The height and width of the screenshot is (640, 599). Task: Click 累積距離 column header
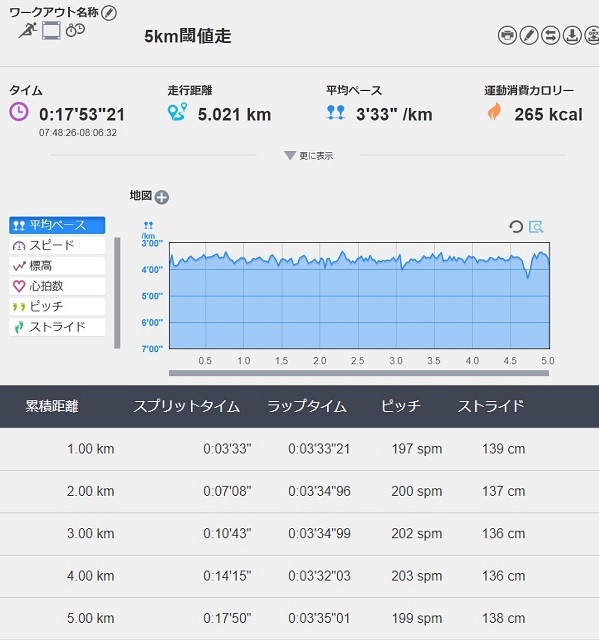tap(52, 406)
